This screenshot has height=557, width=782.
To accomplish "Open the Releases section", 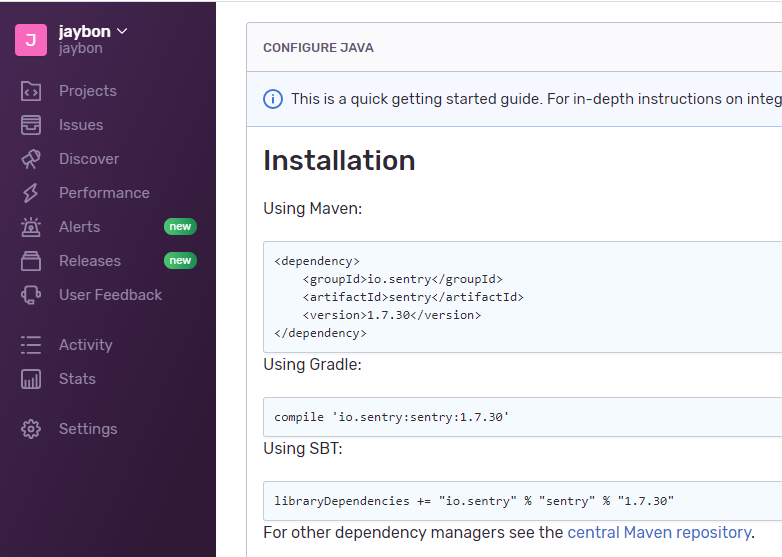I will (90, 261).
